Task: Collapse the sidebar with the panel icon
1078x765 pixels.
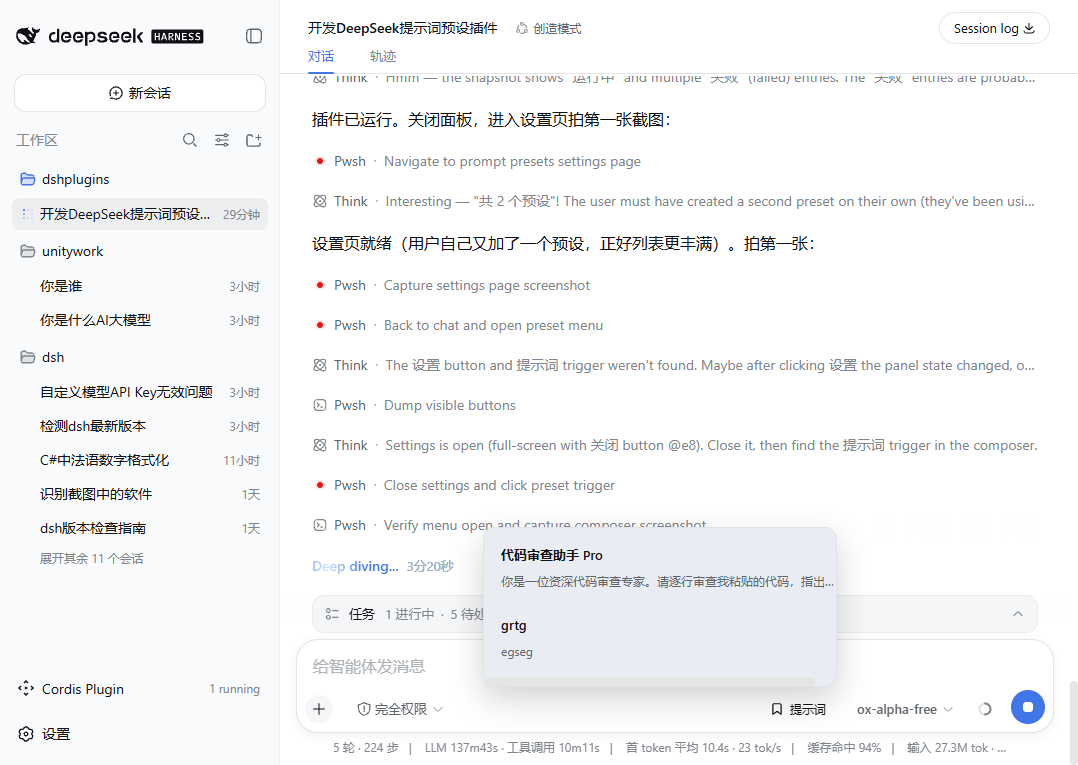Action: (x=254, y=36)
